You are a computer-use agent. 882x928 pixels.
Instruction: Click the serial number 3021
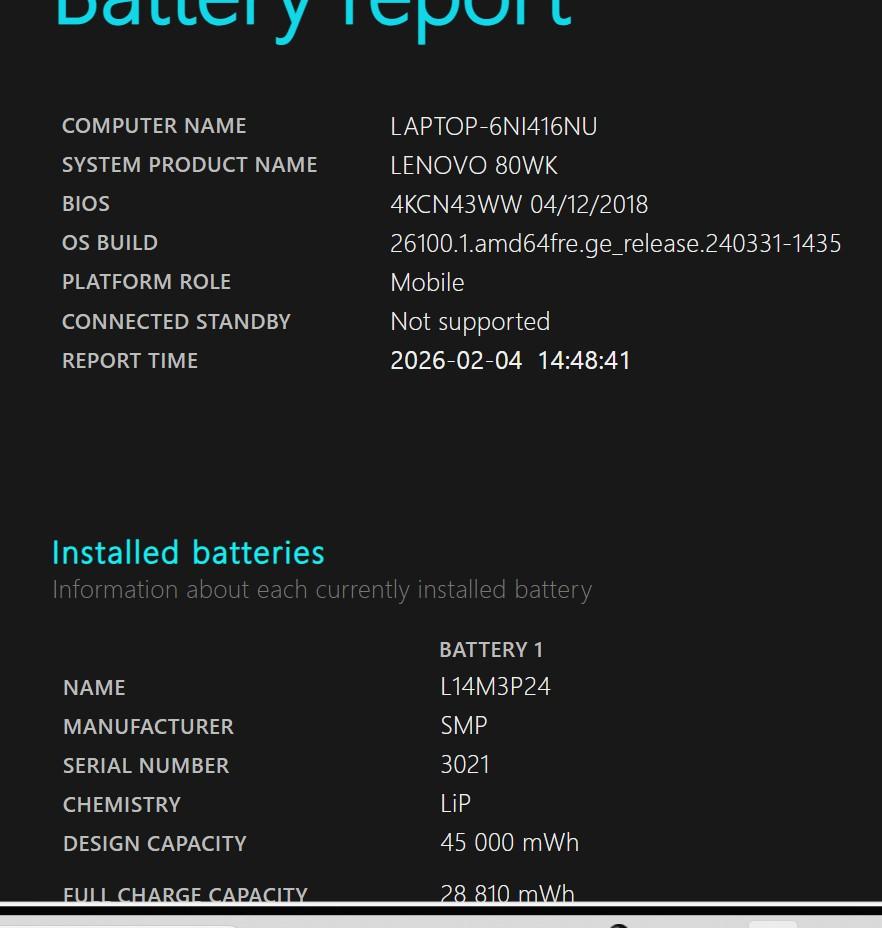(x=465, y=766)
